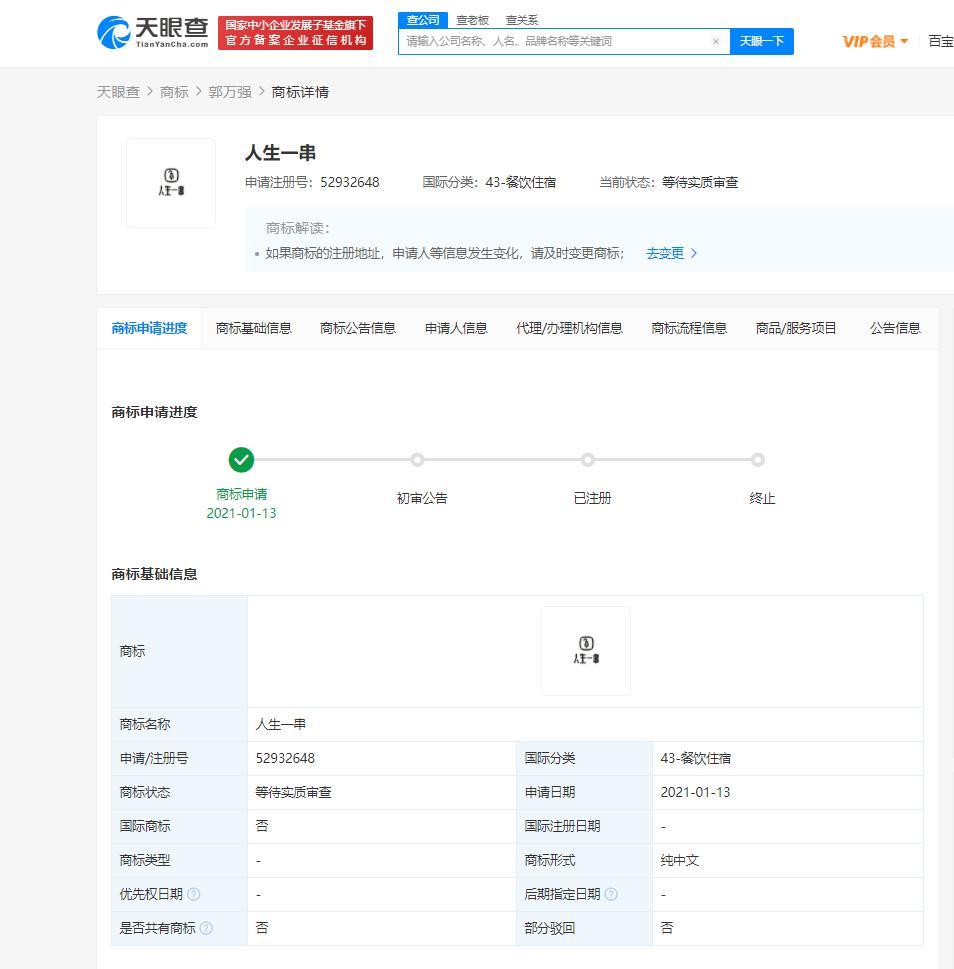
Task: Click 纯中文 value in 商标形式 row
Action: (680, 860)
